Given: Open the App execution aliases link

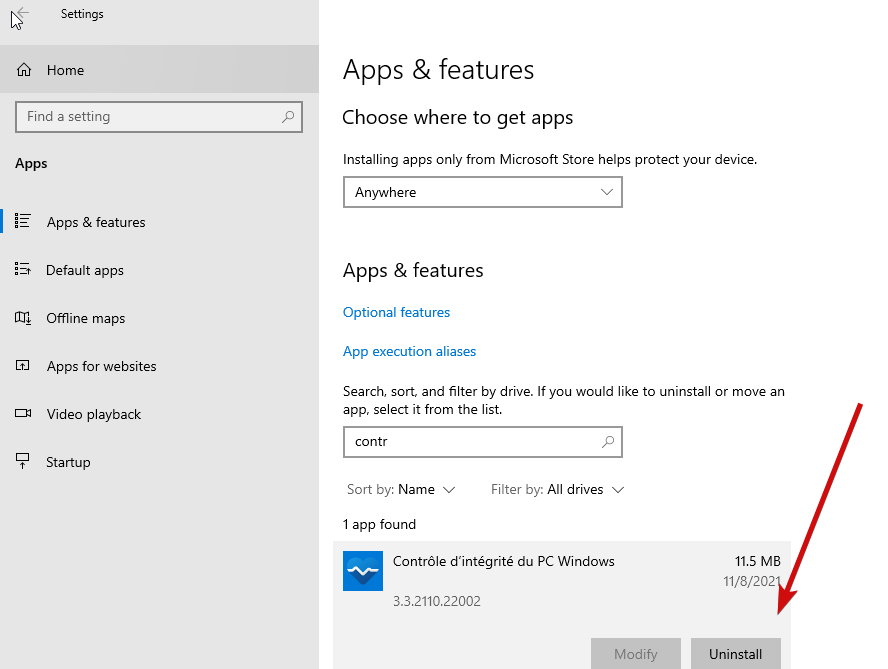Looking at the screenshot, I should pyautogui.click(x=409, y=351).
